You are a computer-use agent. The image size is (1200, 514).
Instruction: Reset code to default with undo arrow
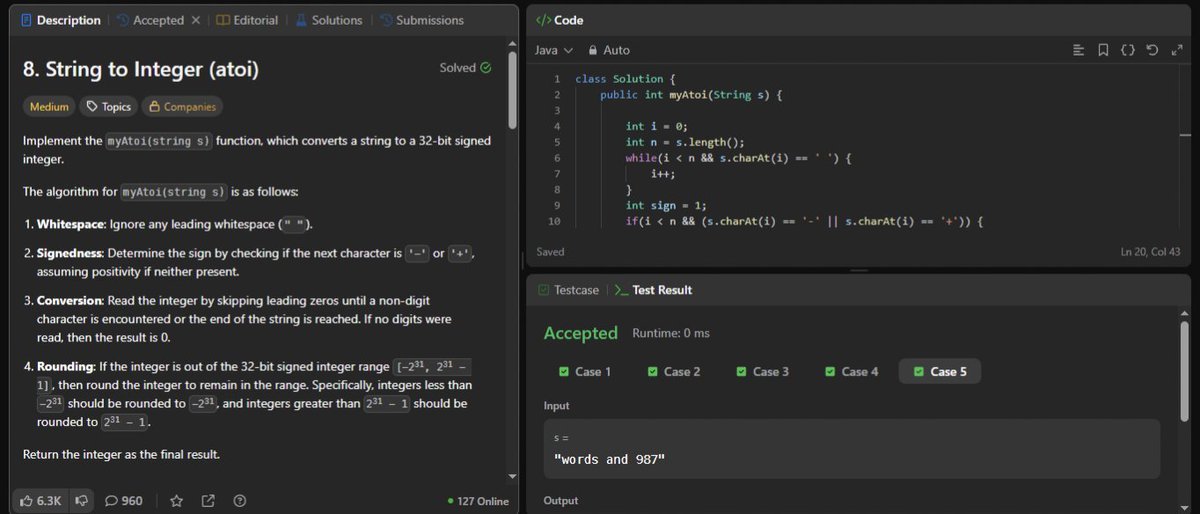coord(1152,49)
